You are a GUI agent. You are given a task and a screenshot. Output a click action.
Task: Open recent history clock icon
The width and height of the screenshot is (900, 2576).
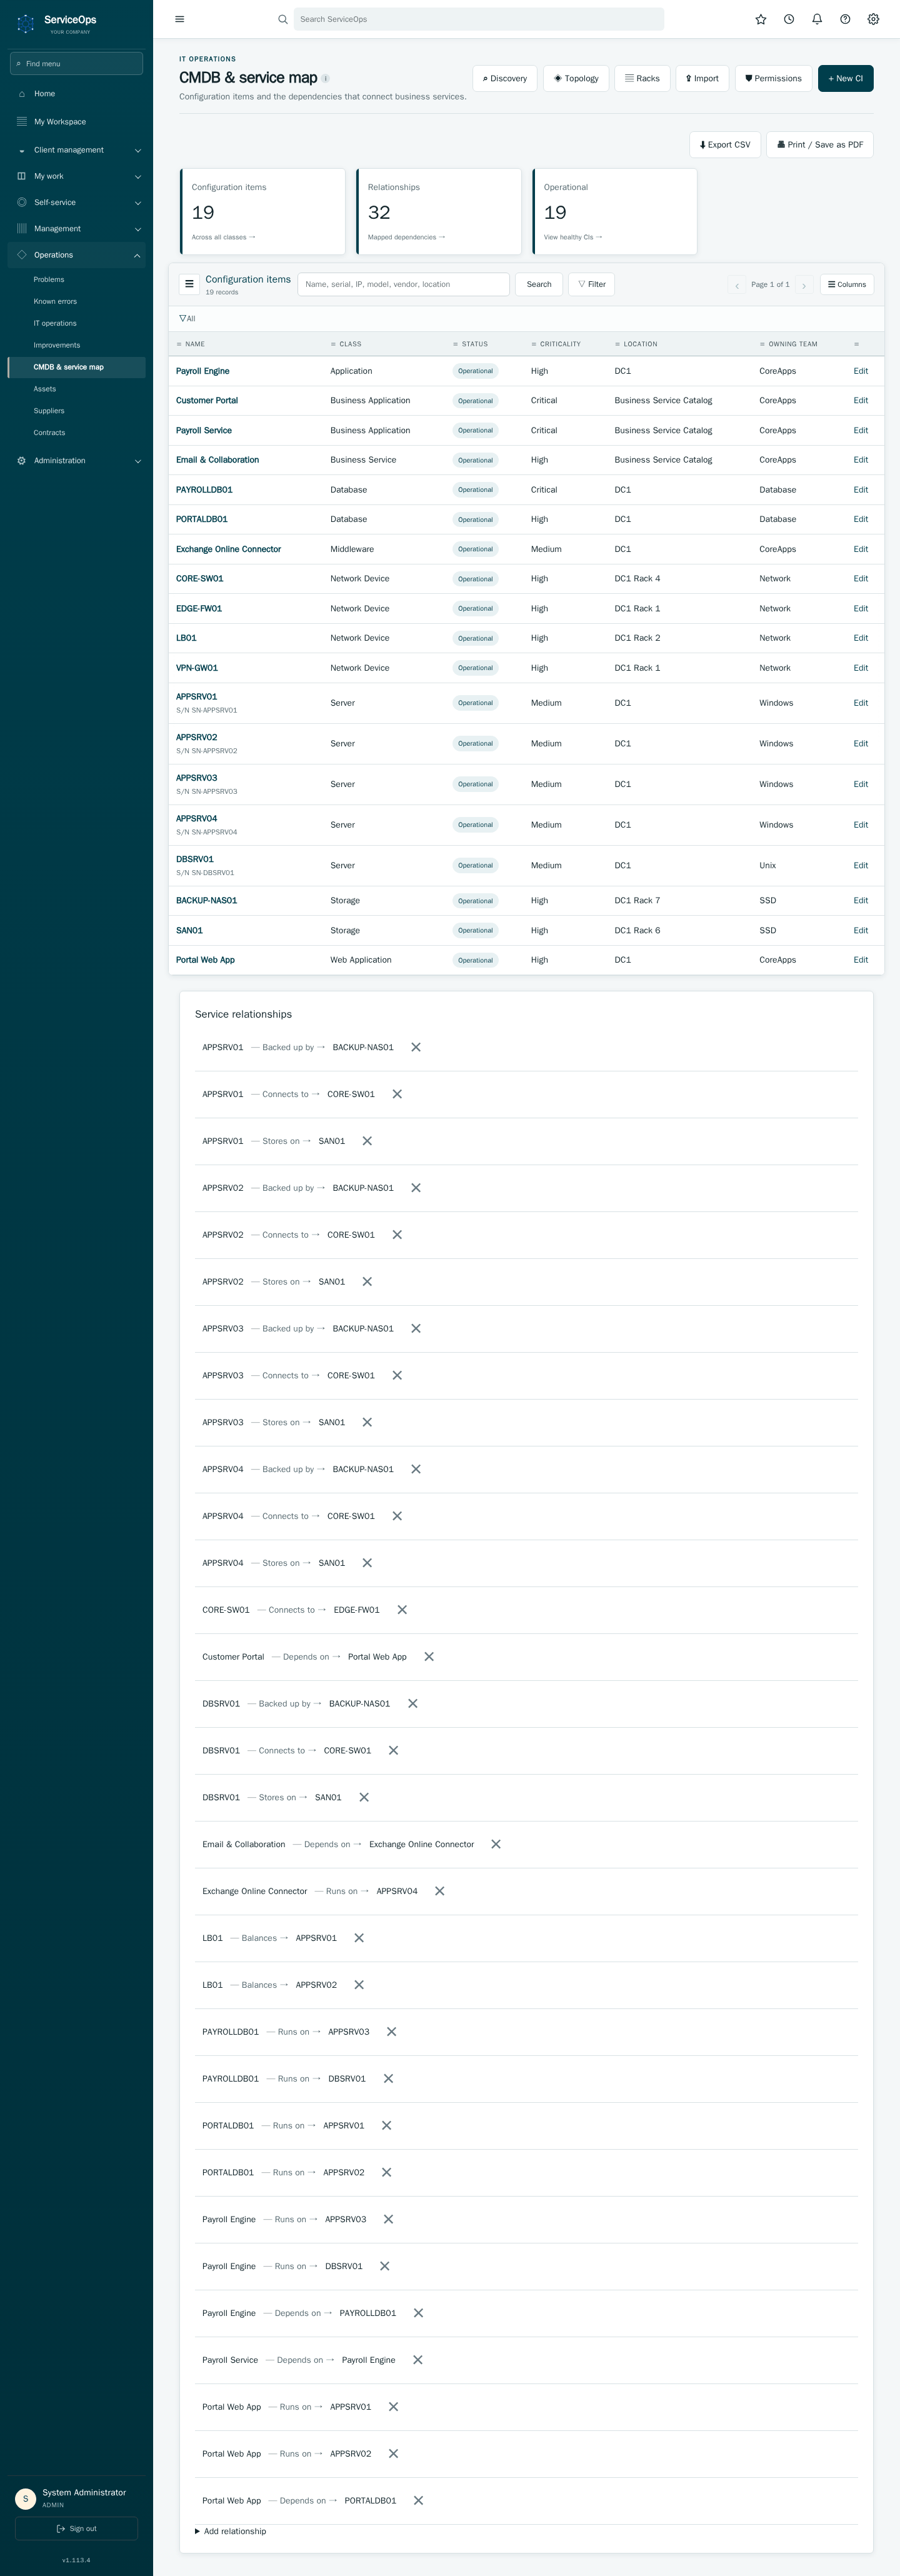pos(789,19)
